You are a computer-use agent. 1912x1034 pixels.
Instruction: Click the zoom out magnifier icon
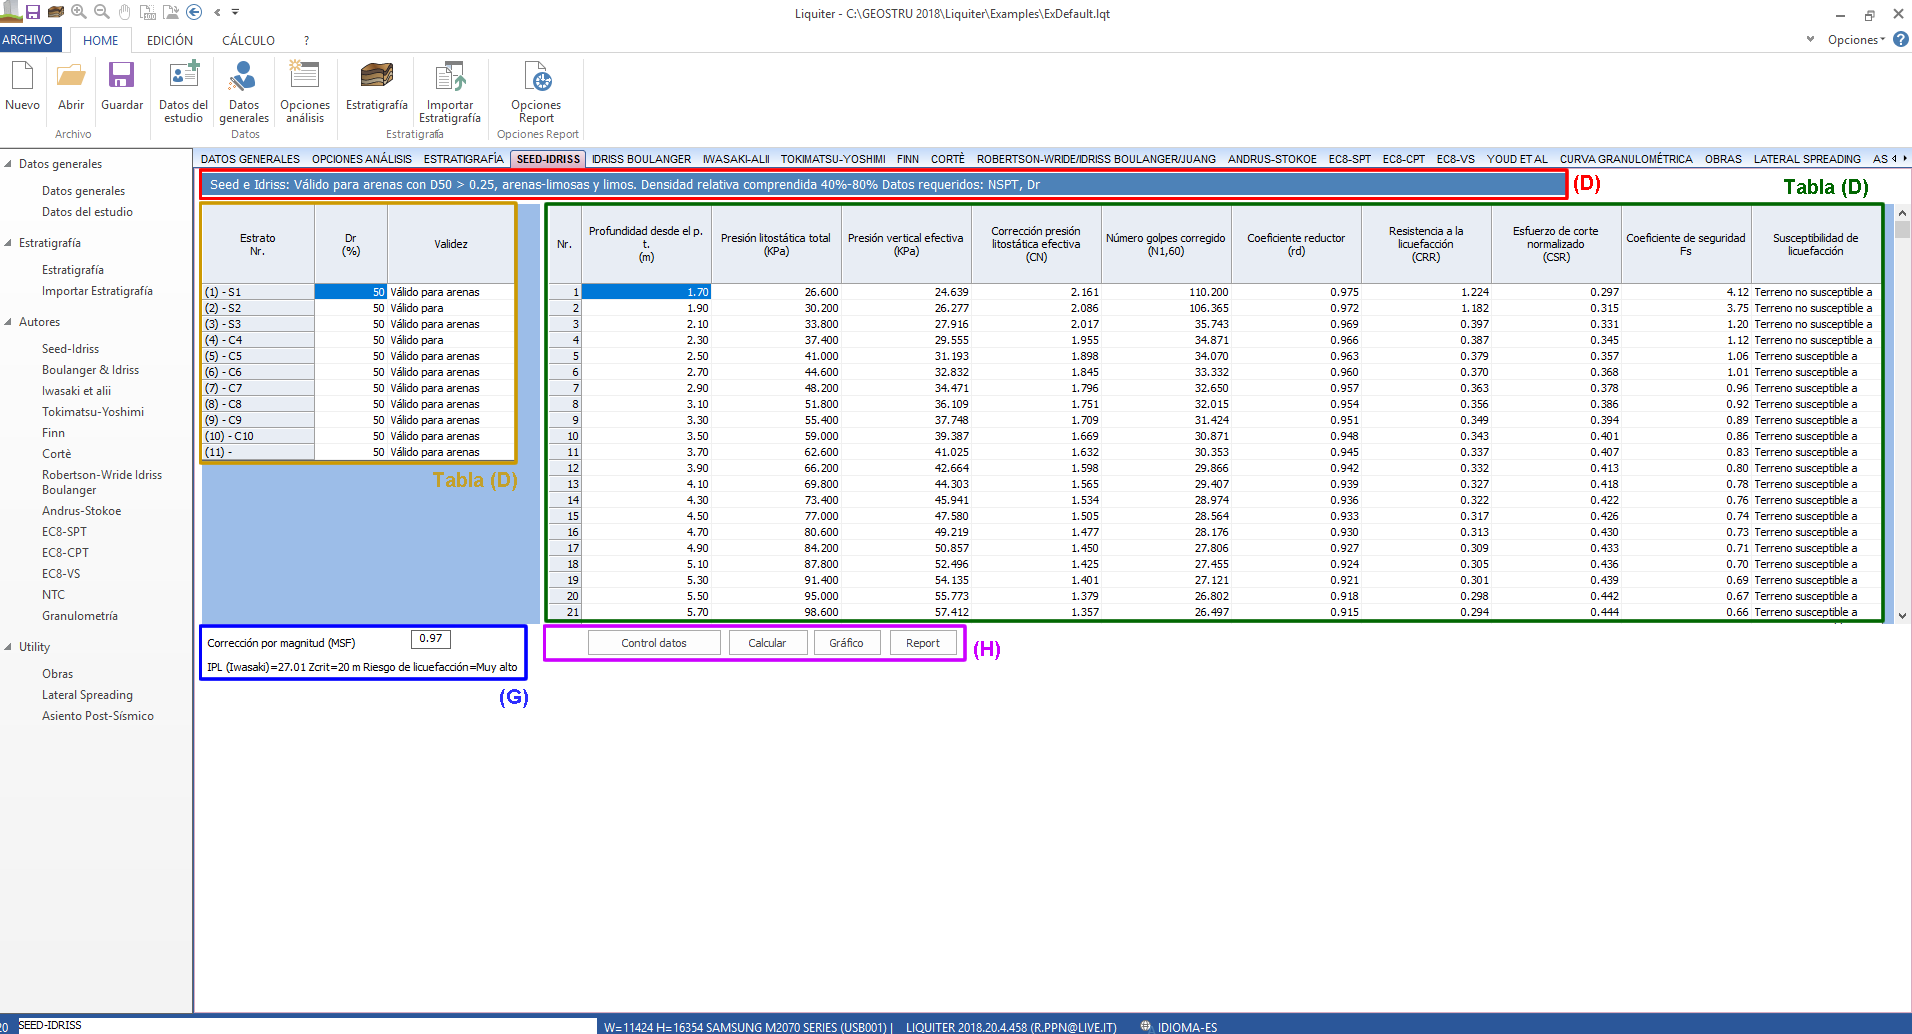(x=101, y=12)
